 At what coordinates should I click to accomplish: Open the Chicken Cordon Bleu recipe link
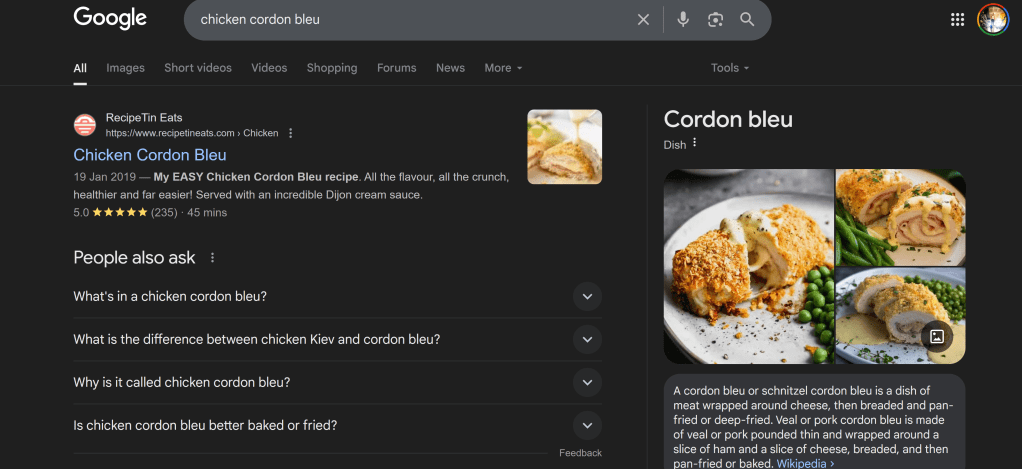pyautogui.click(x=150, y=155)
